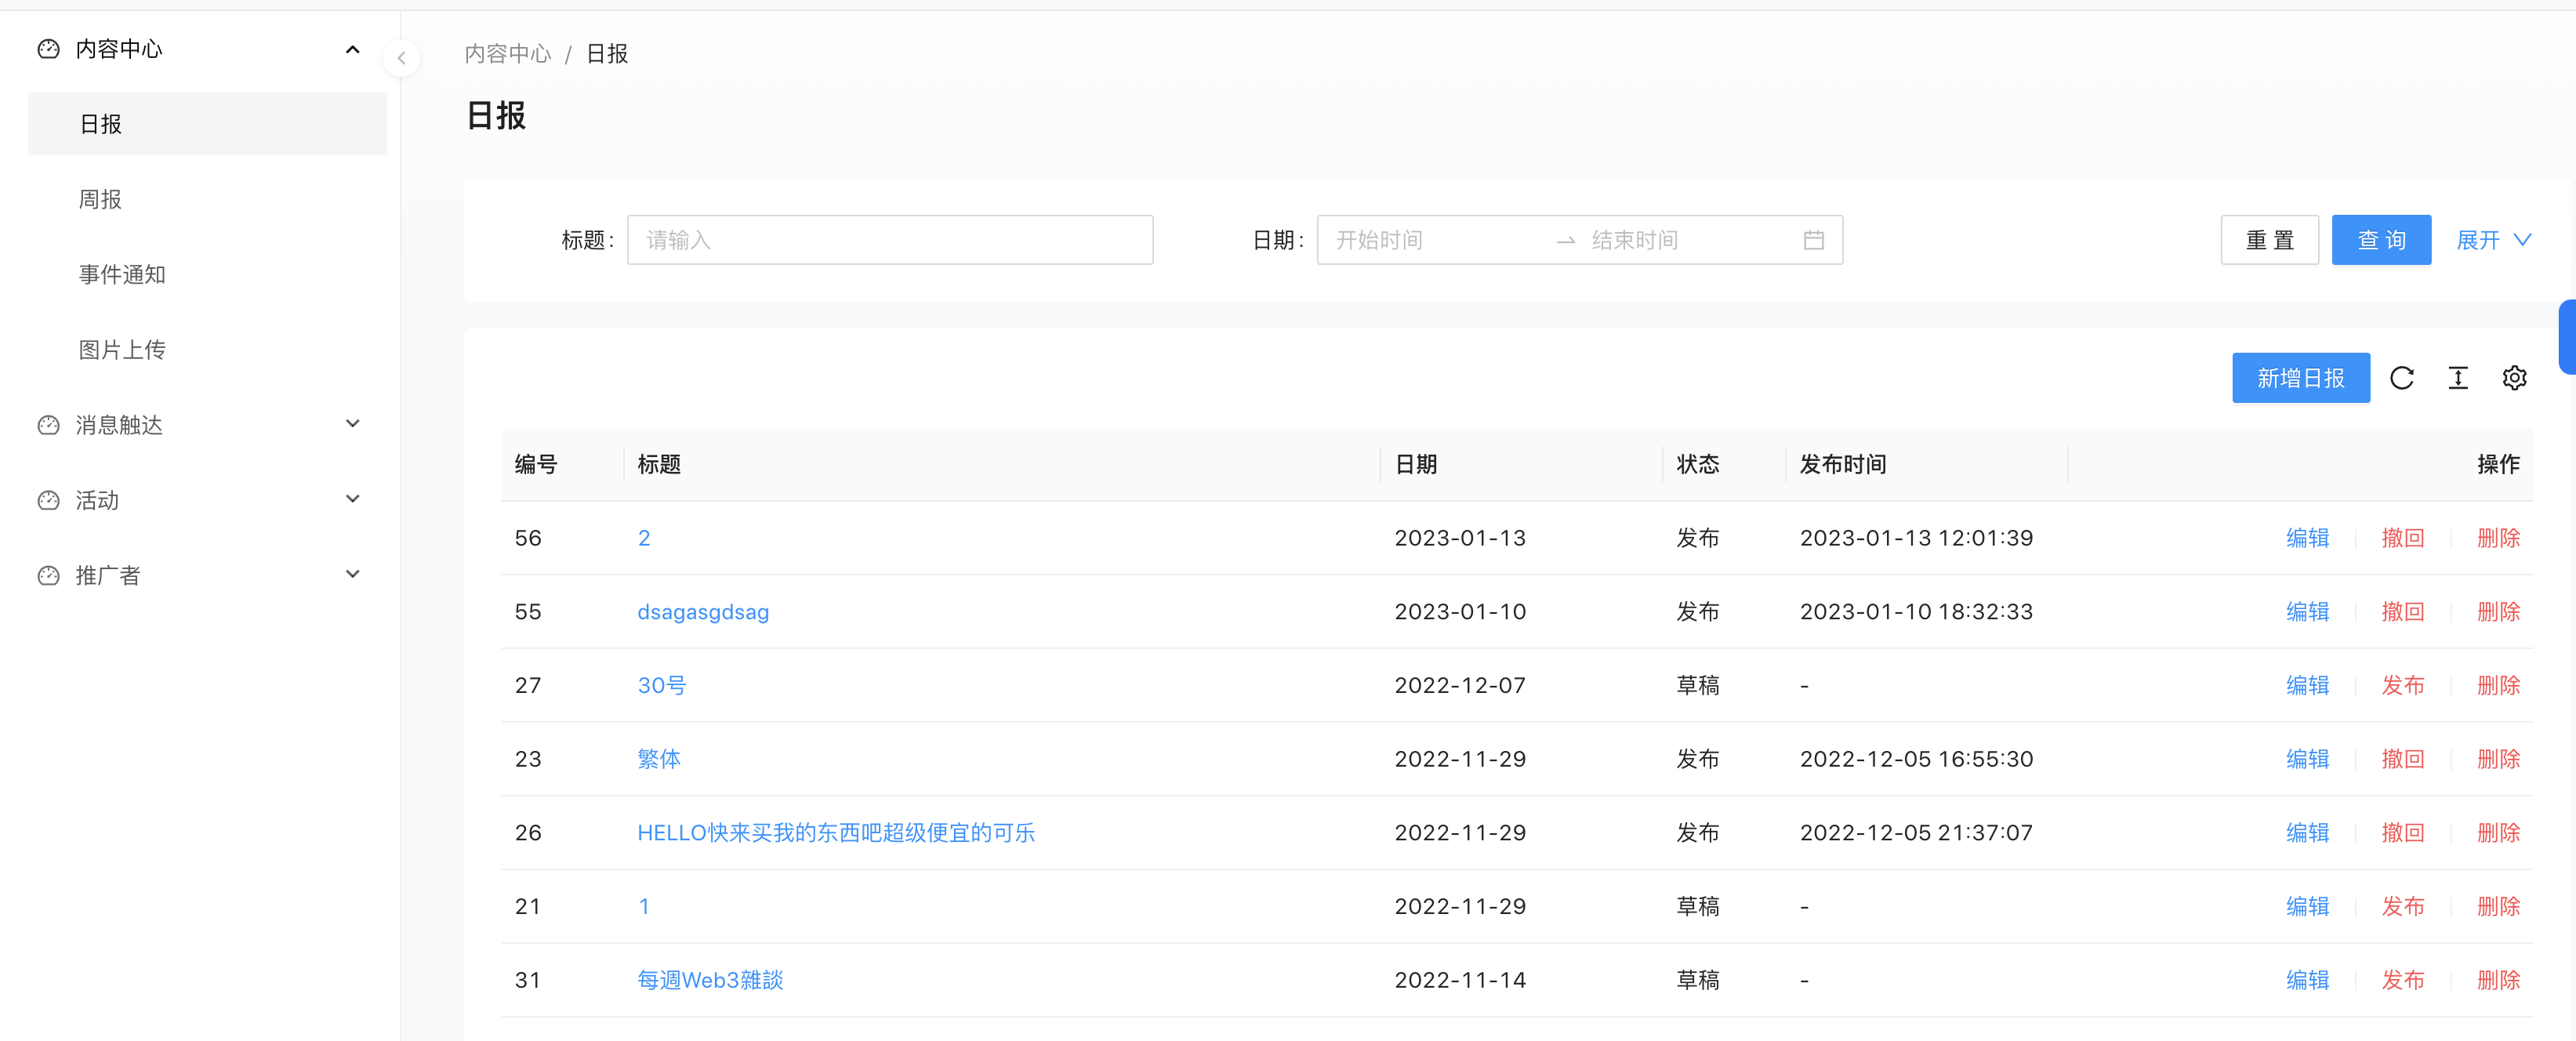Image resolution: width=2576 pixels, height=1041 pixels.
Task: Click 编辑 for row 21
Action: pos(2307,906)
